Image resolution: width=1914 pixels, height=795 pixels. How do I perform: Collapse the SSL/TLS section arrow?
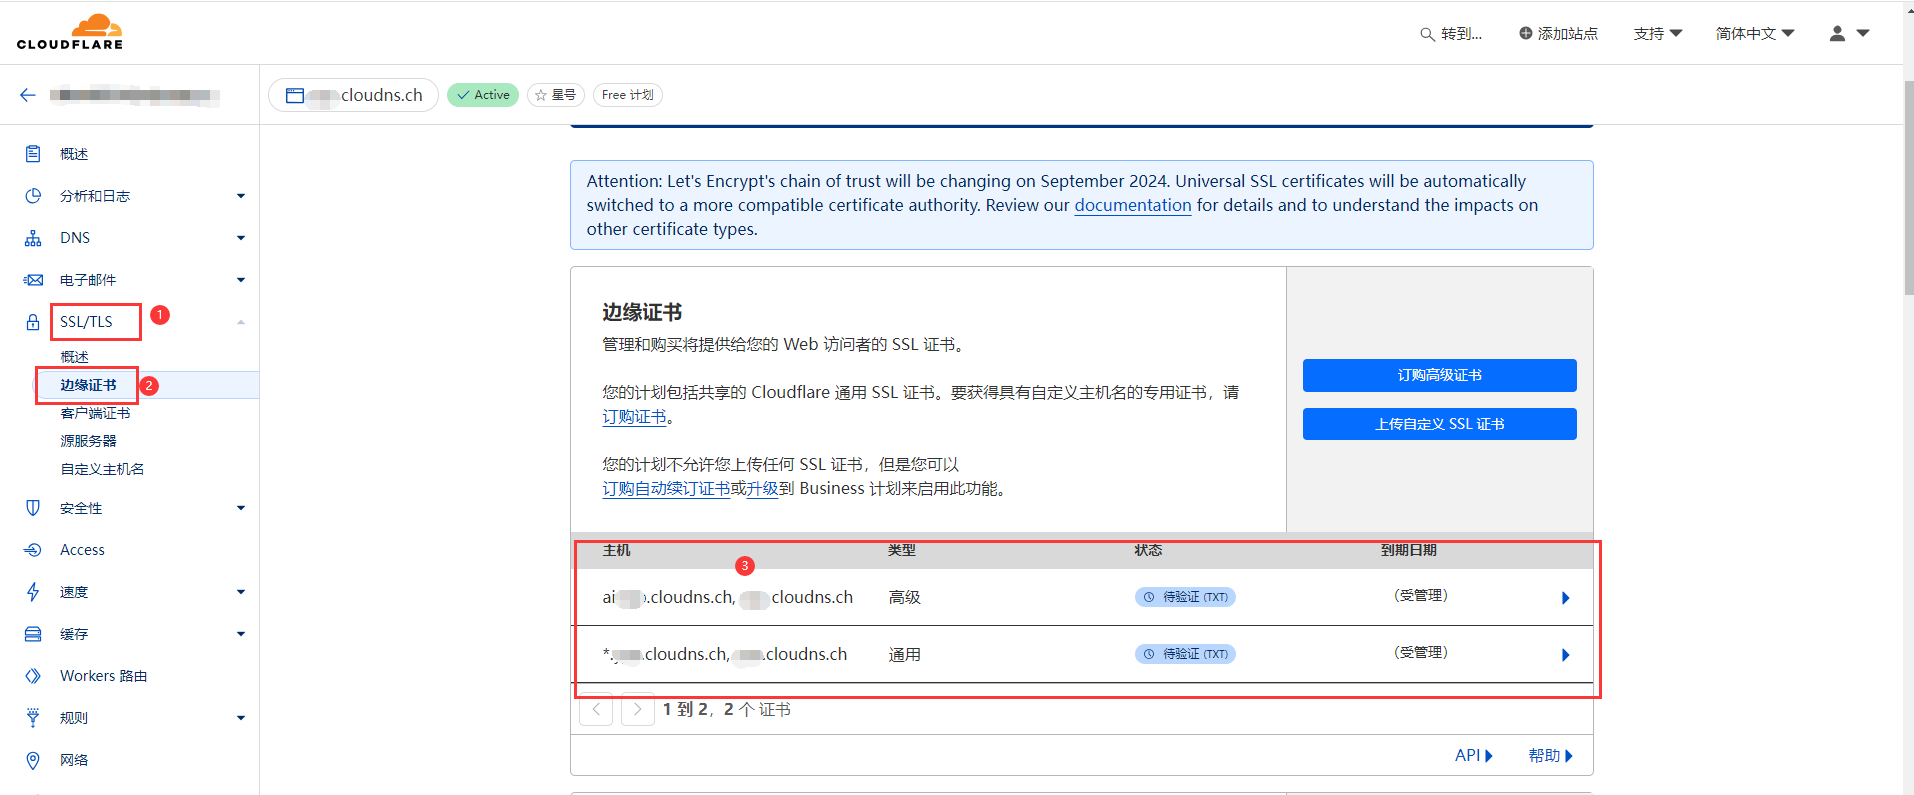[241, 322]
